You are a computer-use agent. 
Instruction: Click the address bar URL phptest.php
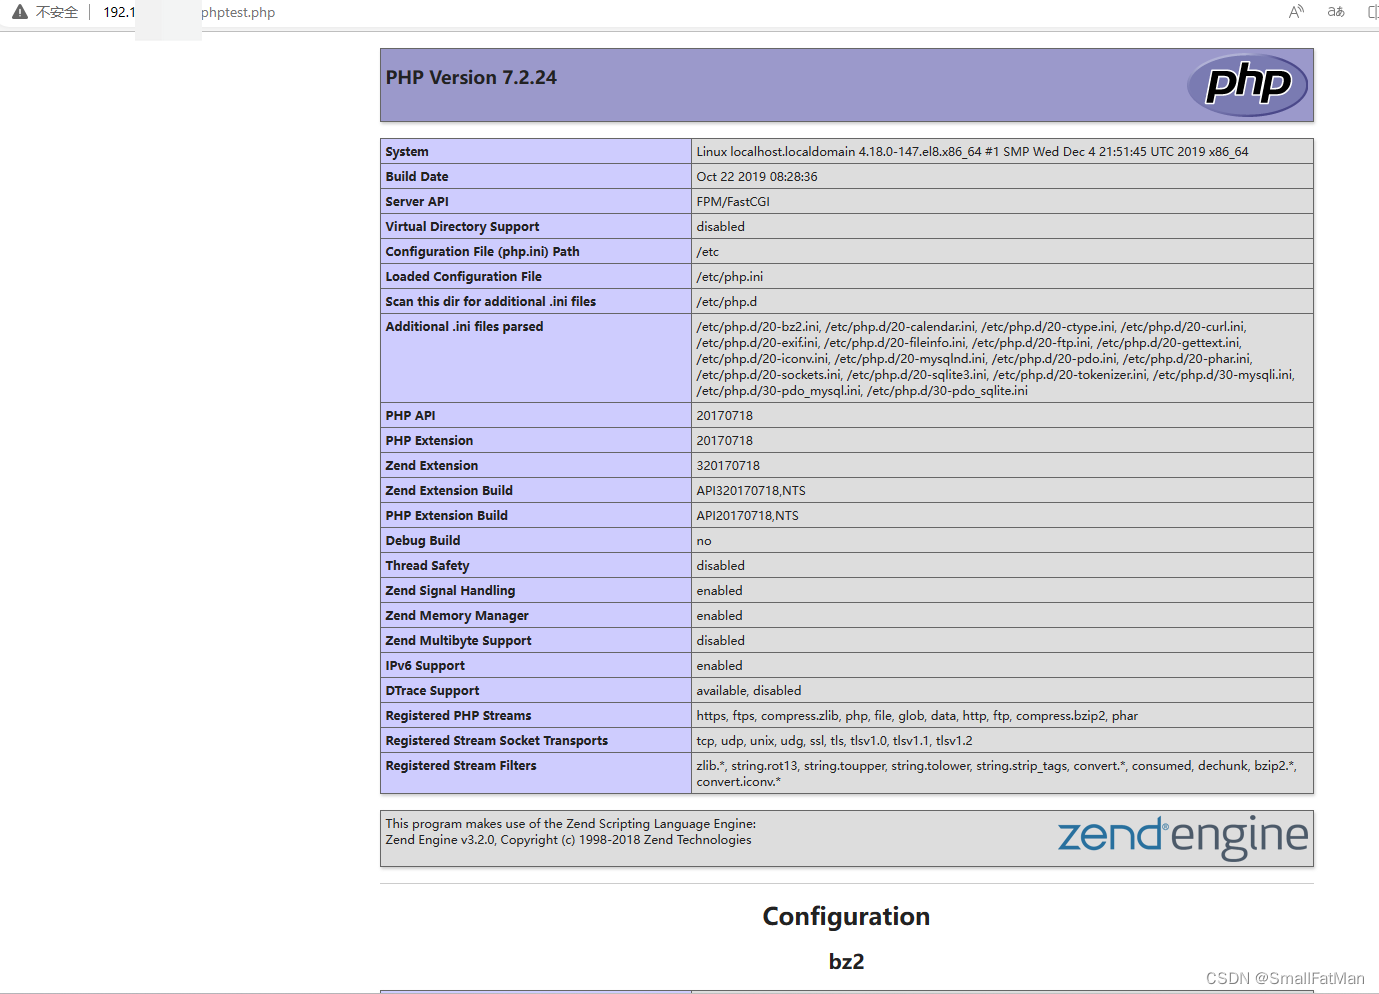tap(238, 12)
